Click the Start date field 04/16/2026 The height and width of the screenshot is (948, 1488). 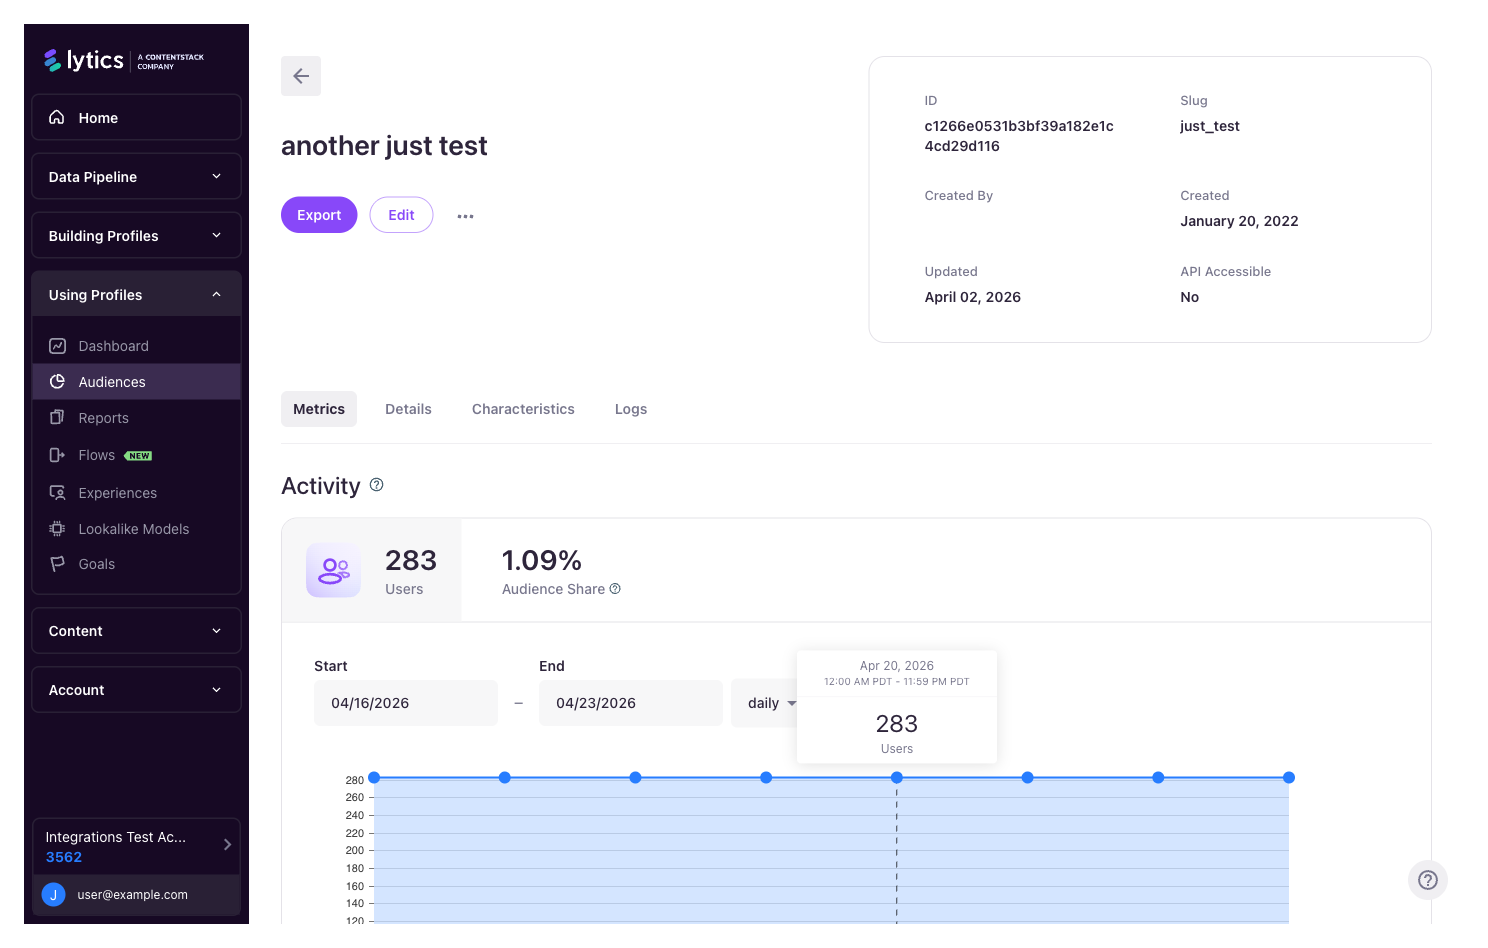[x=405, y=702]
